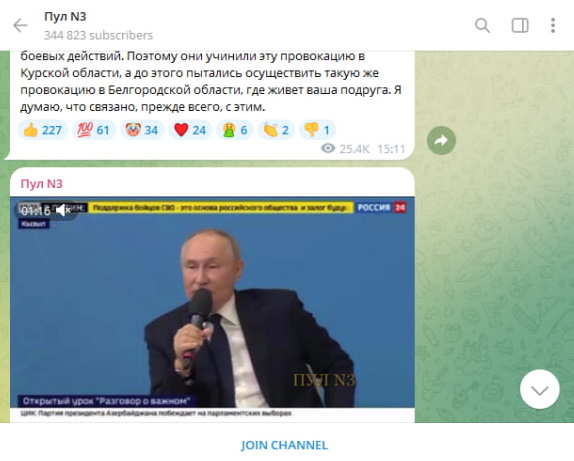Toggle thumbs up reaction with 227
This screenshot has height=461, width=574.
(x=43, y=130)
